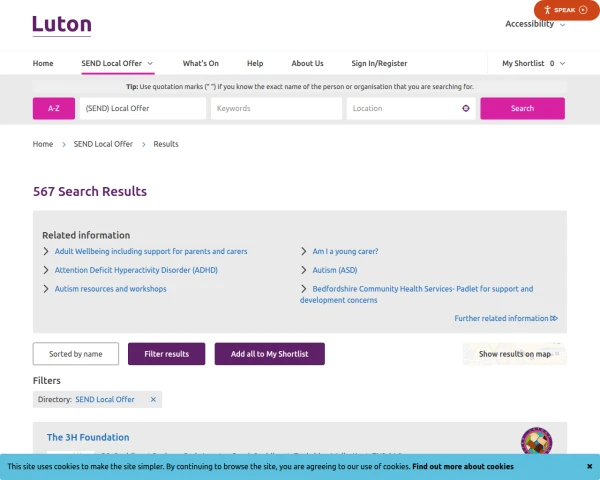The width and height of the screenshot is (600, 480).
Task: Click The 3H Foundation logo thumbnail
Action: [536, 441]
